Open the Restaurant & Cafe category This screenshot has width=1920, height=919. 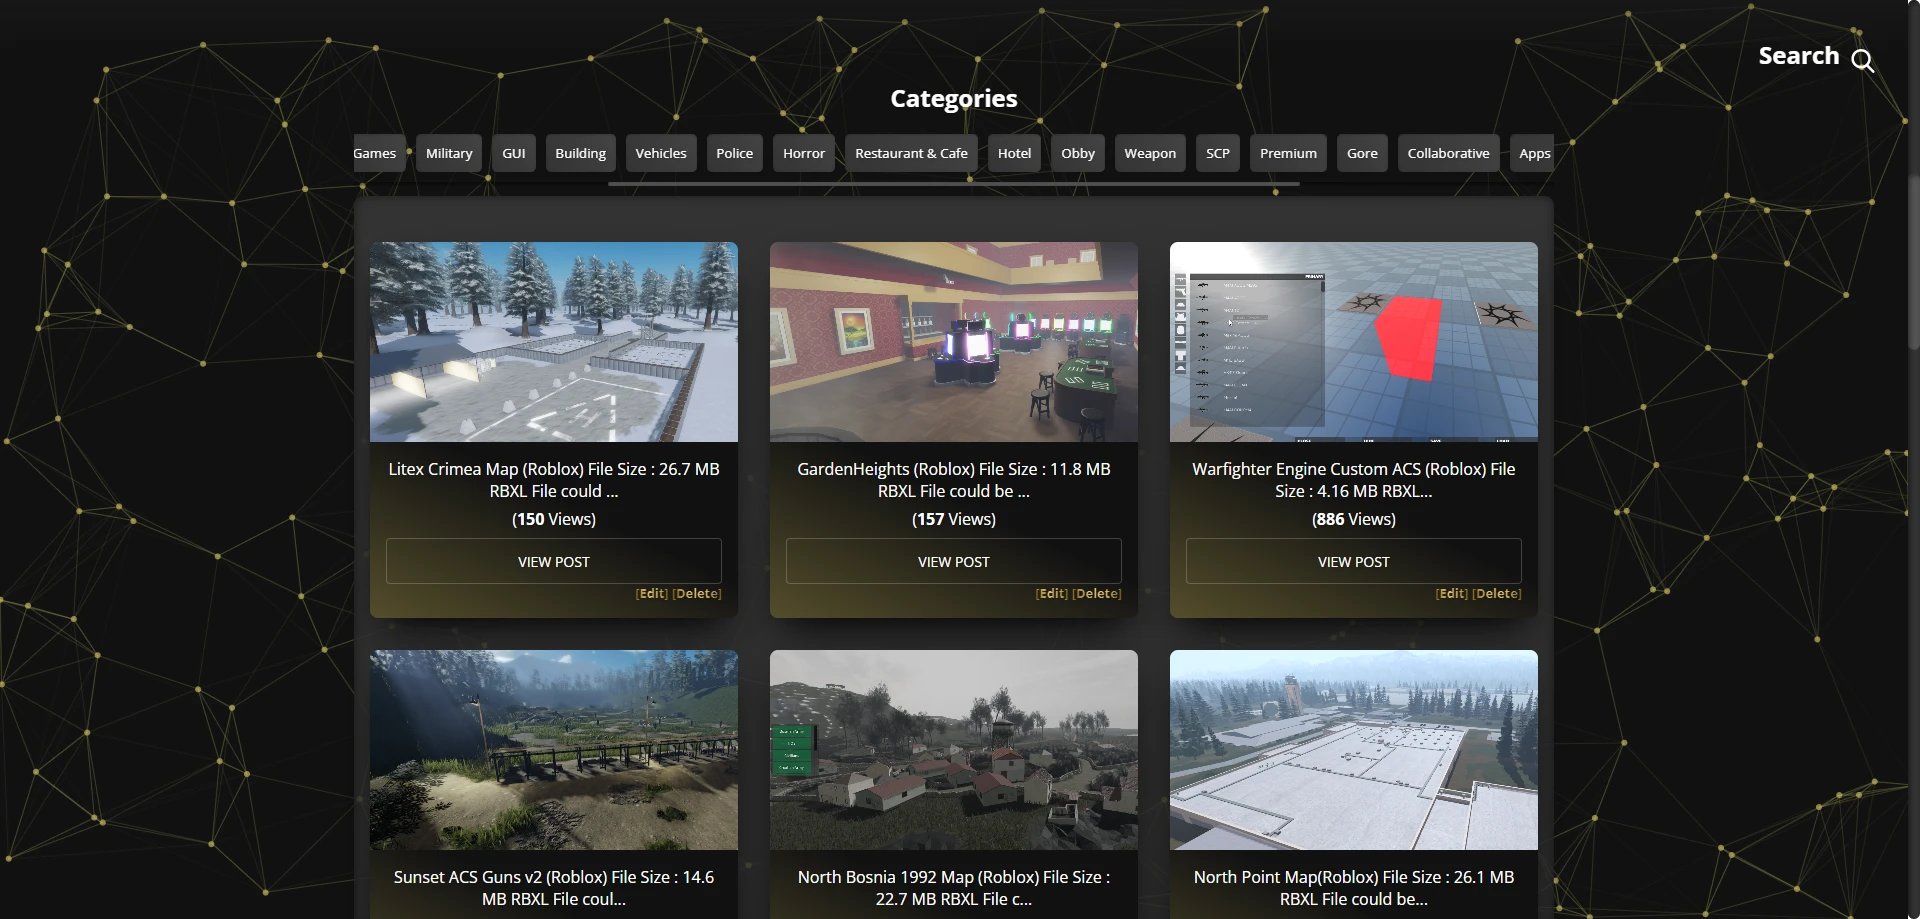pos(910,153)
